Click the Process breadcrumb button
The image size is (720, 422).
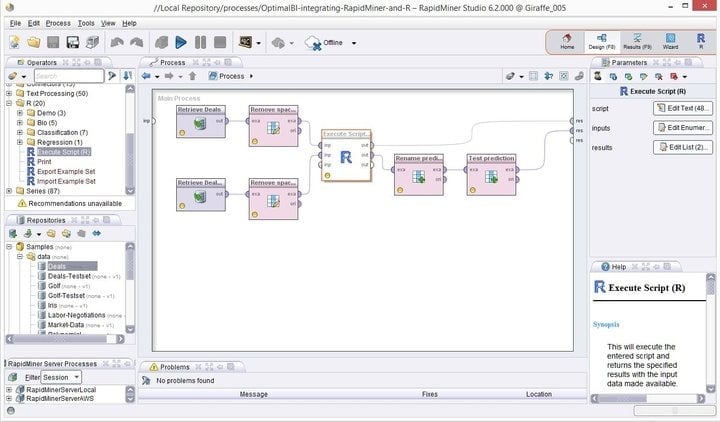(227, 76)
